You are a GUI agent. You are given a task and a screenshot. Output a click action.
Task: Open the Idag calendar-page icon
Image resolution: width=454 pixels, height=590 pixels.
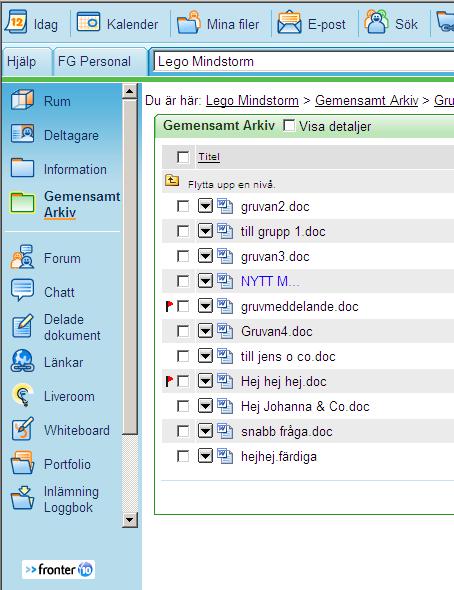pos(16,22)
